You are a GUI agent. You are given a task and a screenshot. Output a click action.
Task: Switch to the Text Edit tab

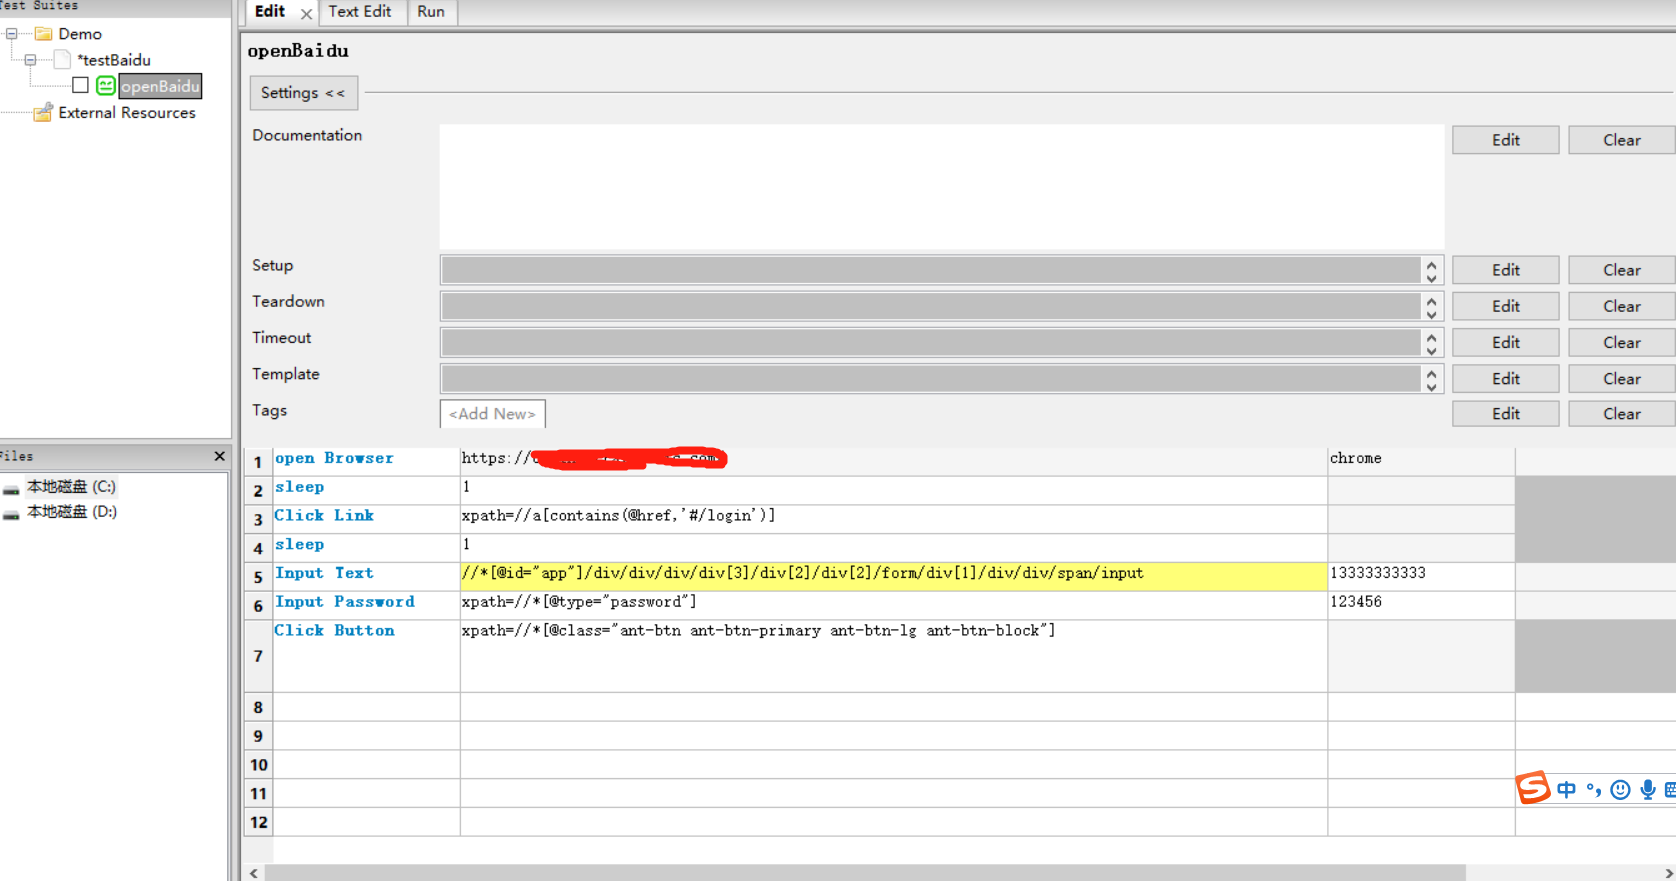click(360, 12)
